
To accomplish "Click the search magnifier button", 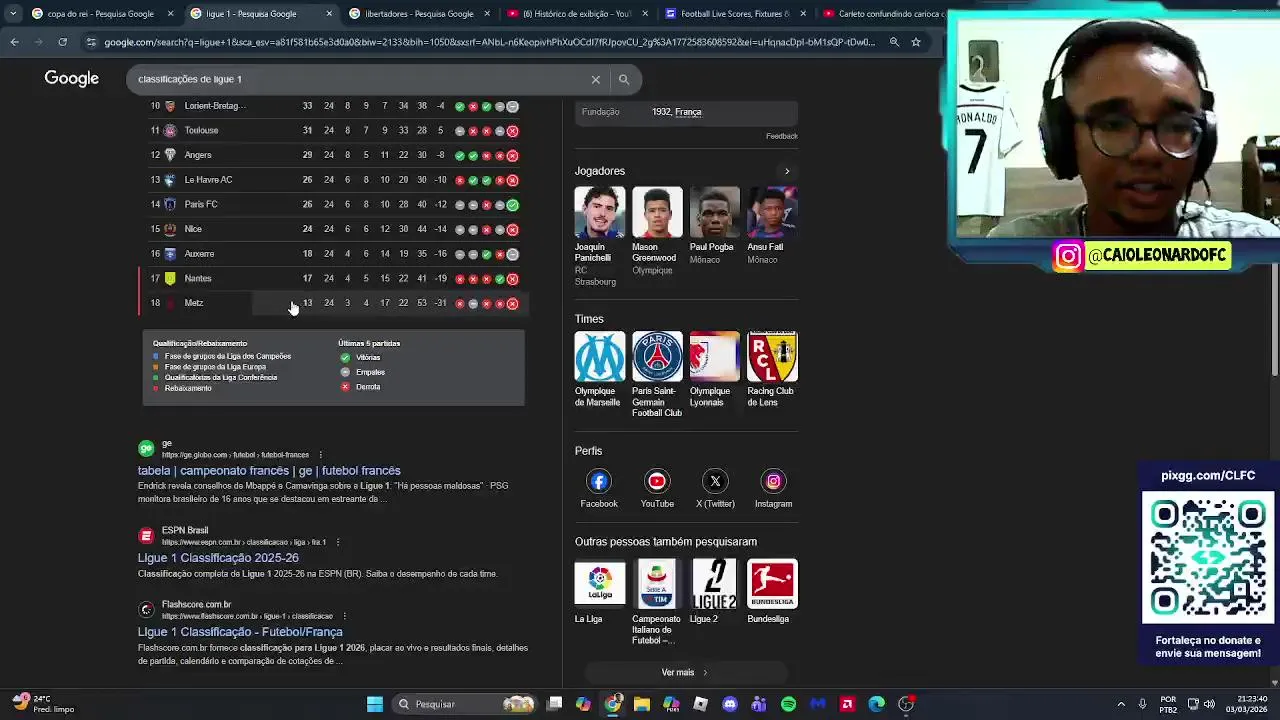I will [x=624, y=79].
